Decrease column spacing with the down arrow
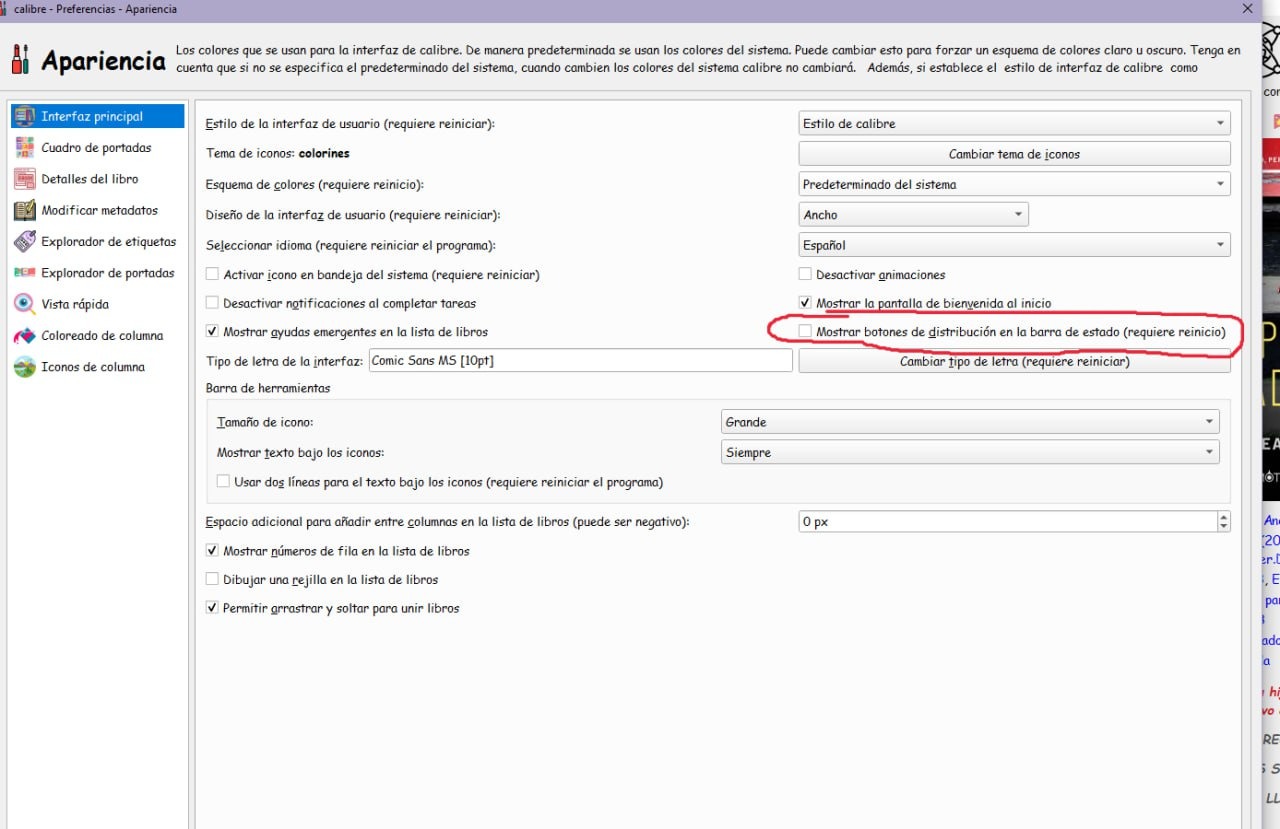This screenshot has height=829, width=1280. 1224,527
